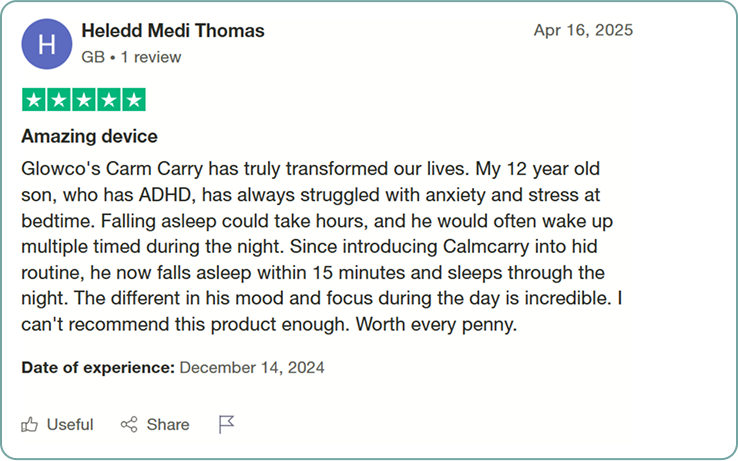Click the Share text button

tap(168, 425)
